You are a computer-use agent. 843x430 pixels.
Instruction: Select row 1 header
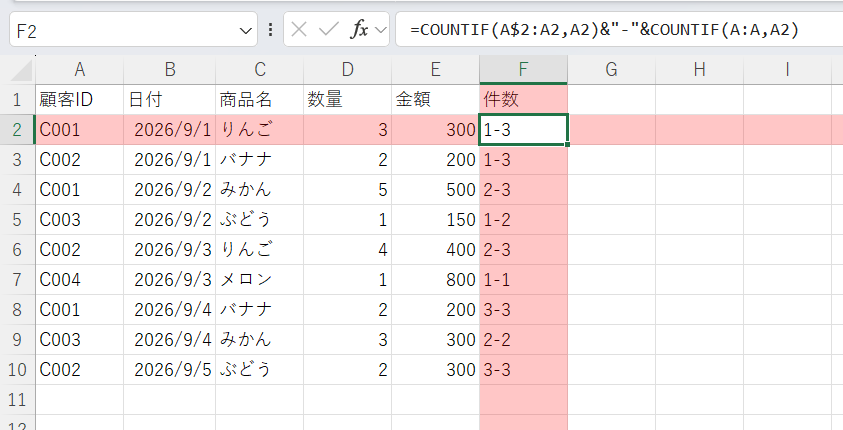[x=17, y=99]
